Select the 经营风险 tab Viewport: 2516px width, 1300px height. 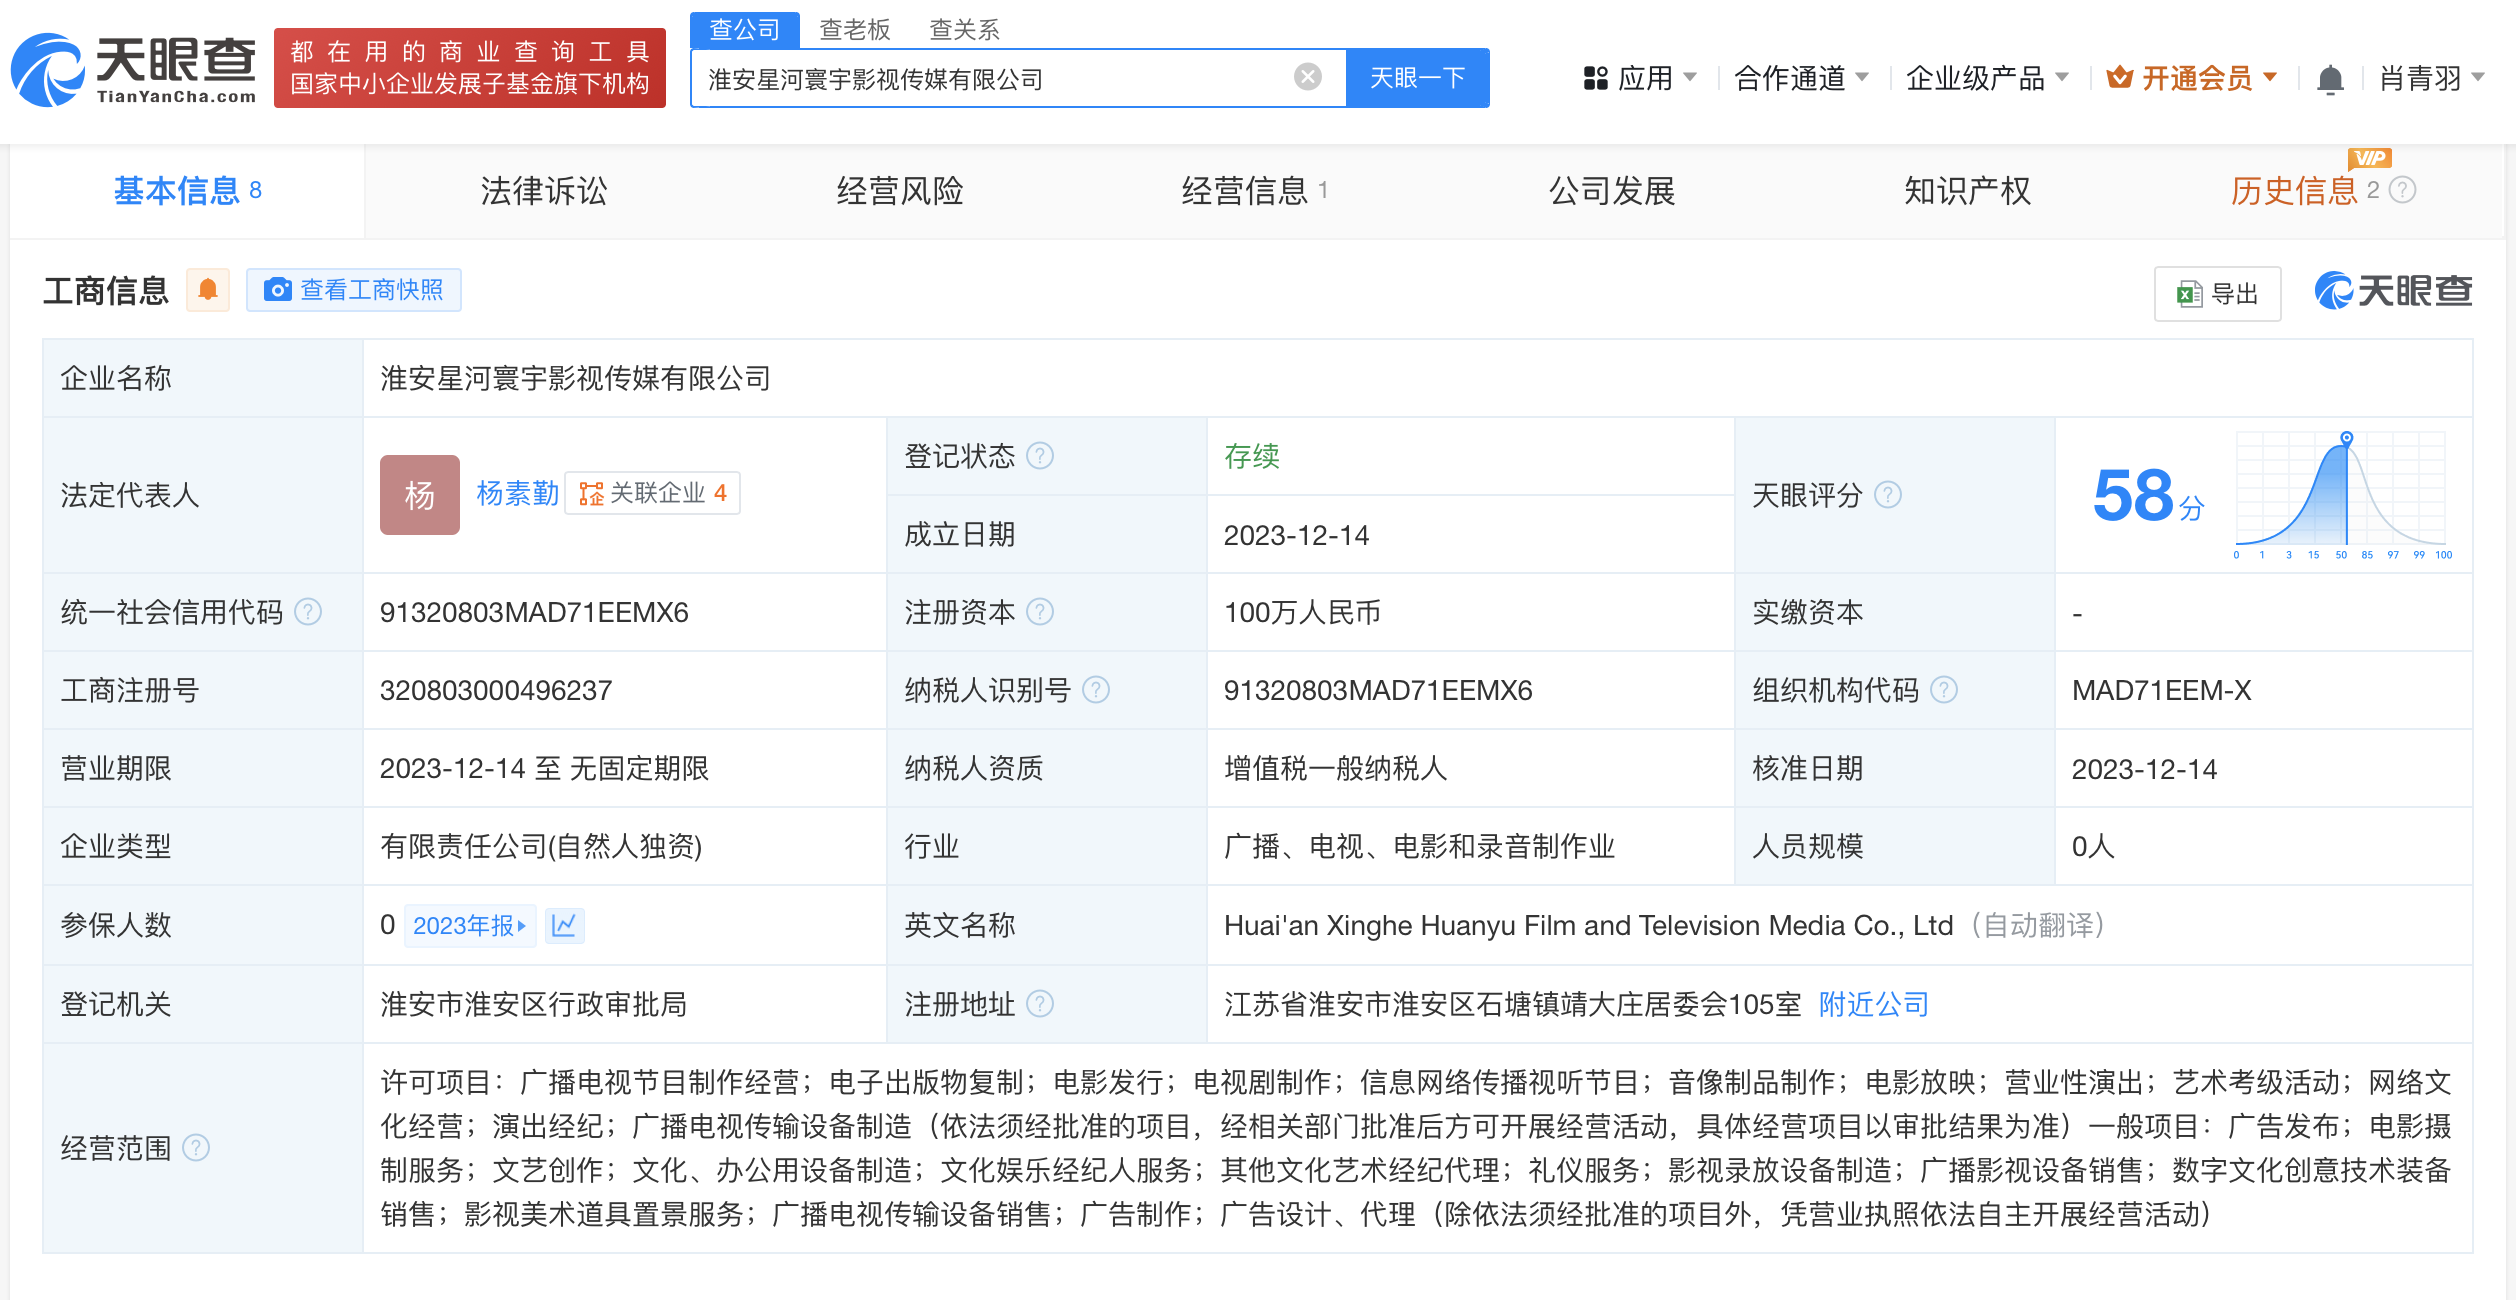coord(899,190)
